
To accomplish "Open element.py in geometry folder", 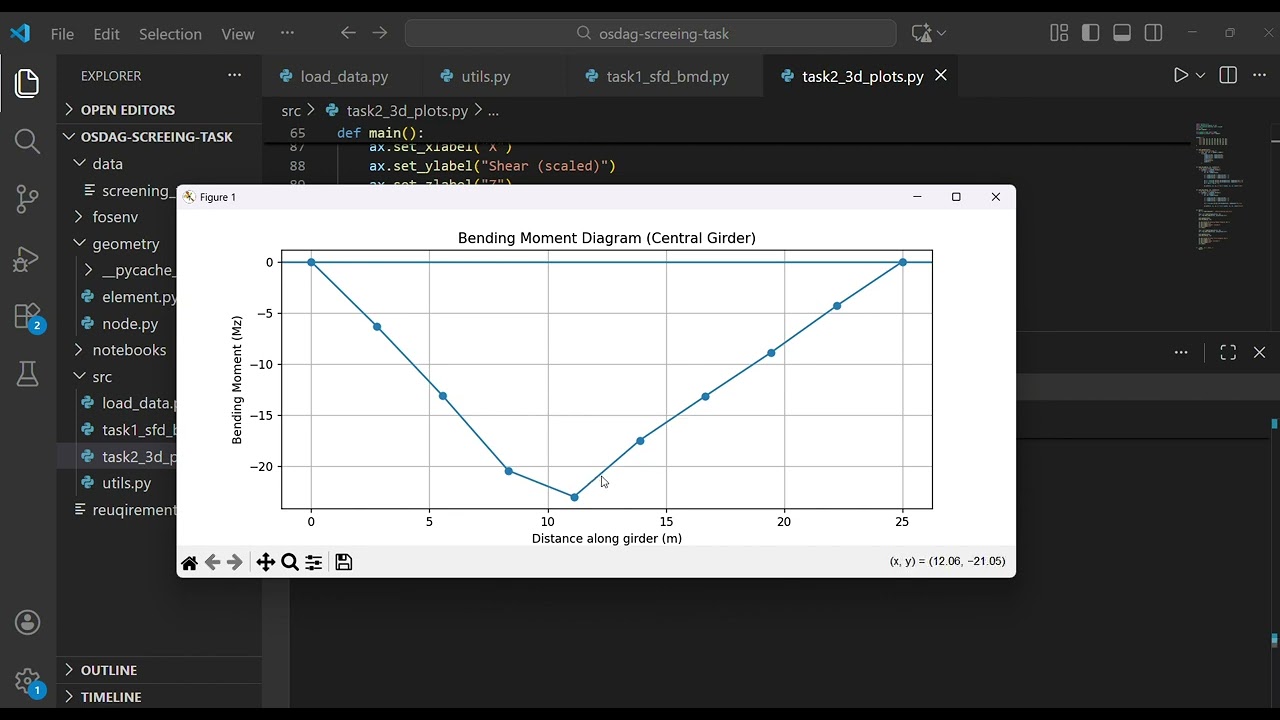I will 139,296.
